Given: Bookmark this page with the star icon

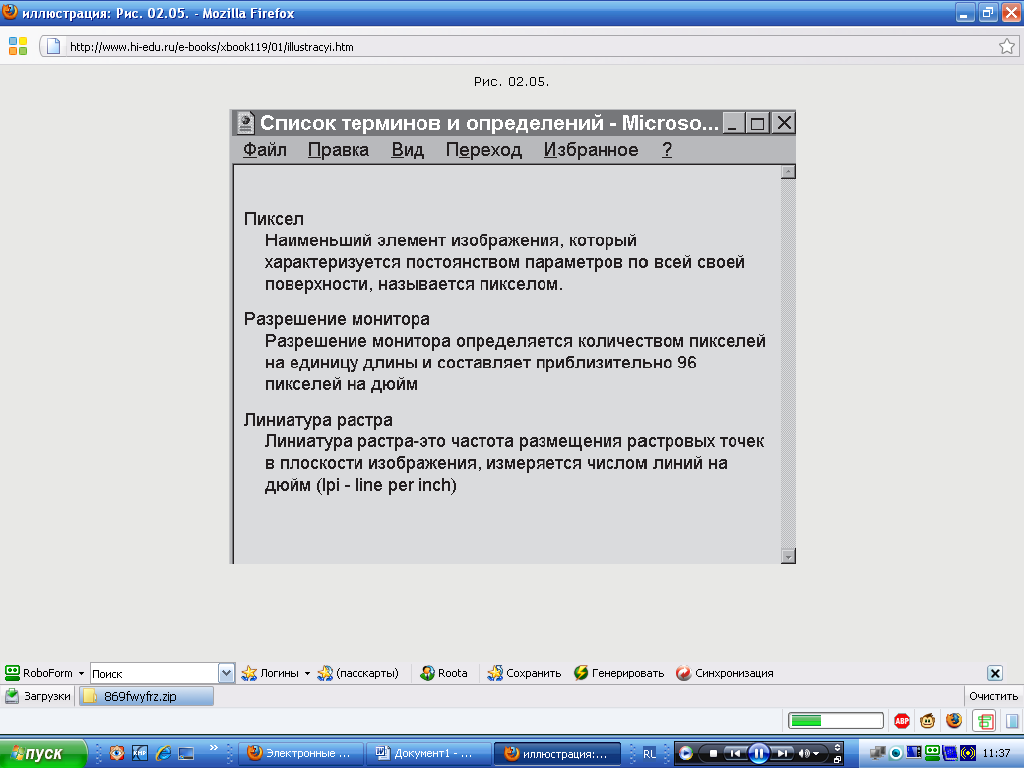Looking at the screenshot, I should click(x=1006, y=46).
